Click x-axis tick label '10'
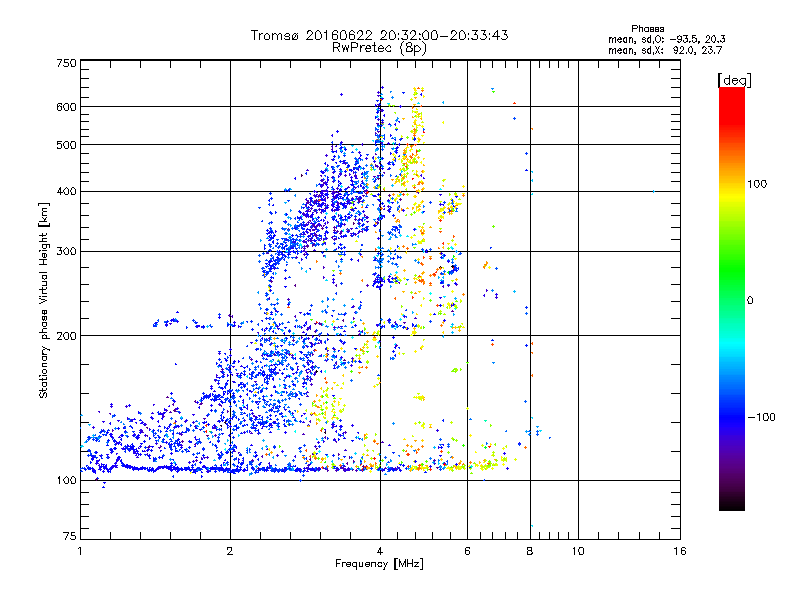Viewport: 800px width, 600px height. coord(578,551)
